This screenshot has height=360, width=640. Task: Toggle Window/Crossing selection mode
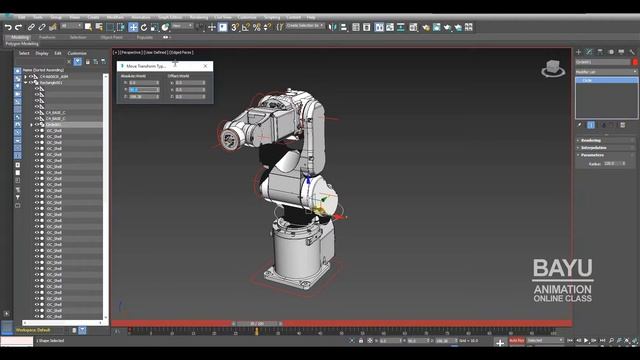tap(121, 27)
